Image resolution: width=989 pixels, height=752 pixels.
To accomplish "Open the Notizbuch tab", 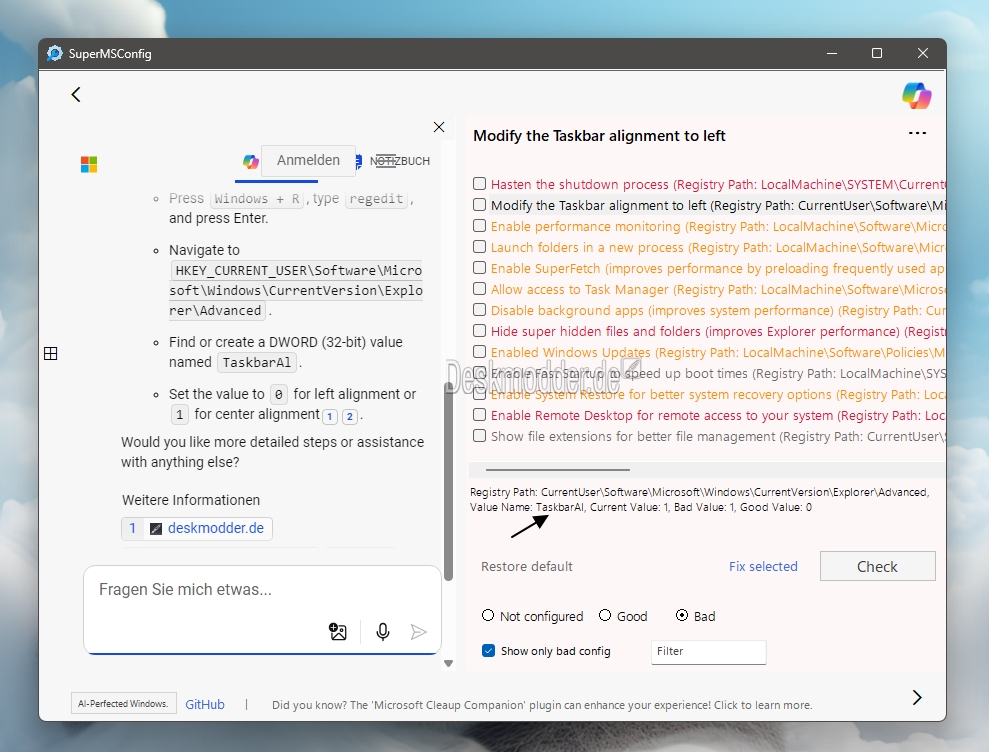I will click(399, 161).
